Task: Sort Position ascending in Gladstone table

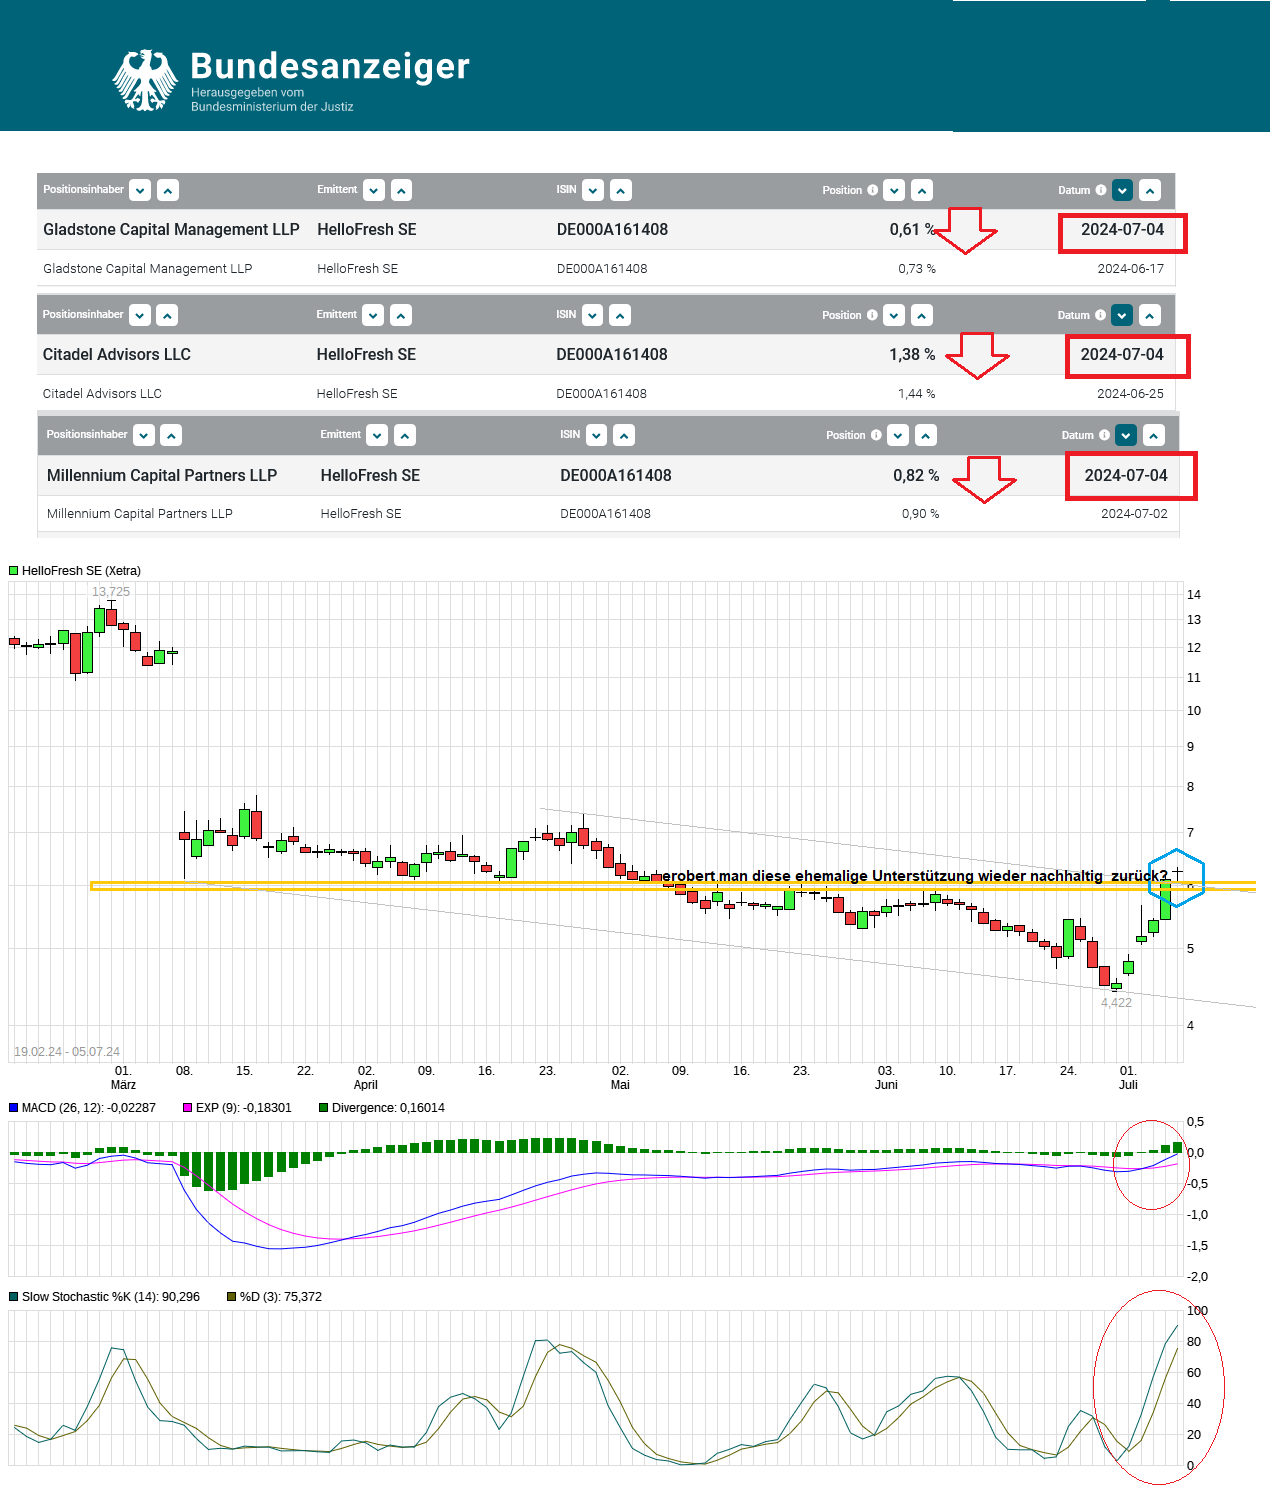Action: tap(922, 190)
